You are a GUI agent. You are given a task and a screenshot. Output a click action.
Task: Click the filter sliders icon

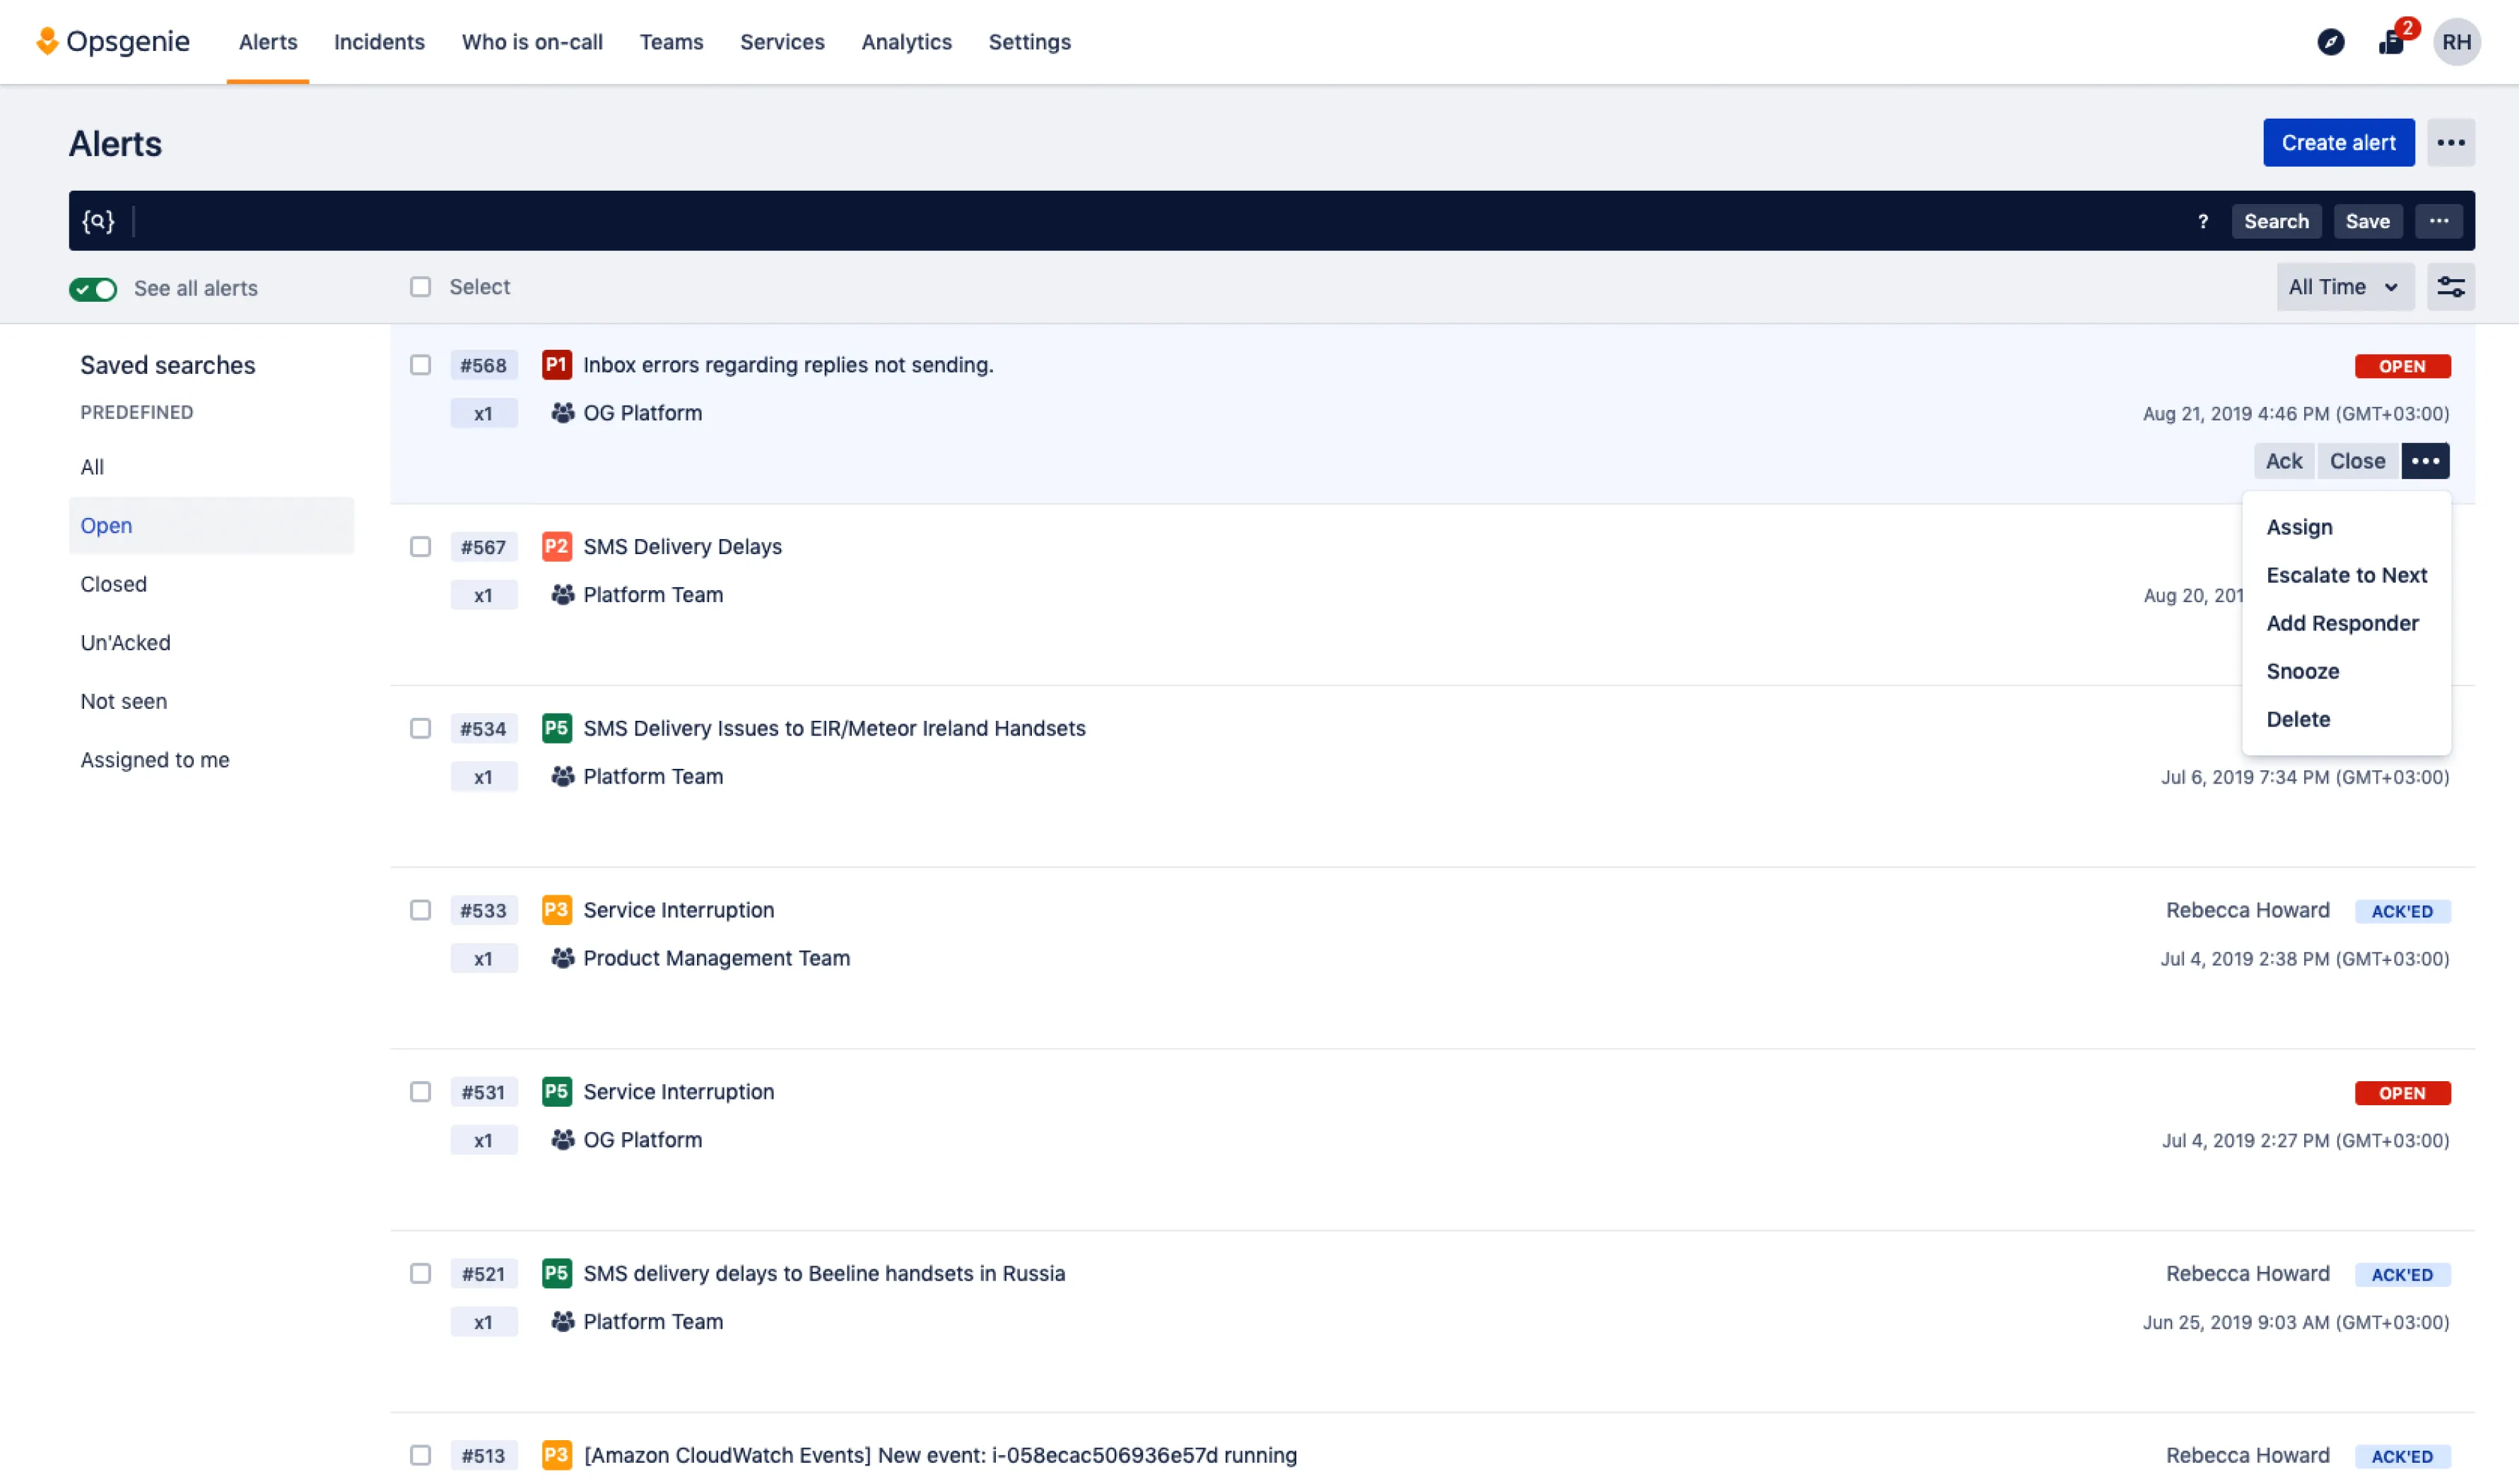coord(2450,287)
